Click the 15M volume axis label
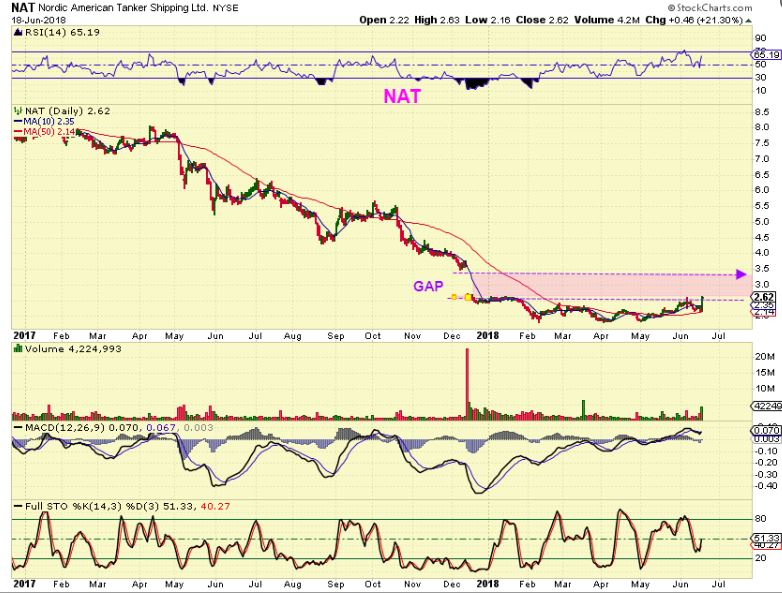Screen dimensions: 782x593 [764, 372]
